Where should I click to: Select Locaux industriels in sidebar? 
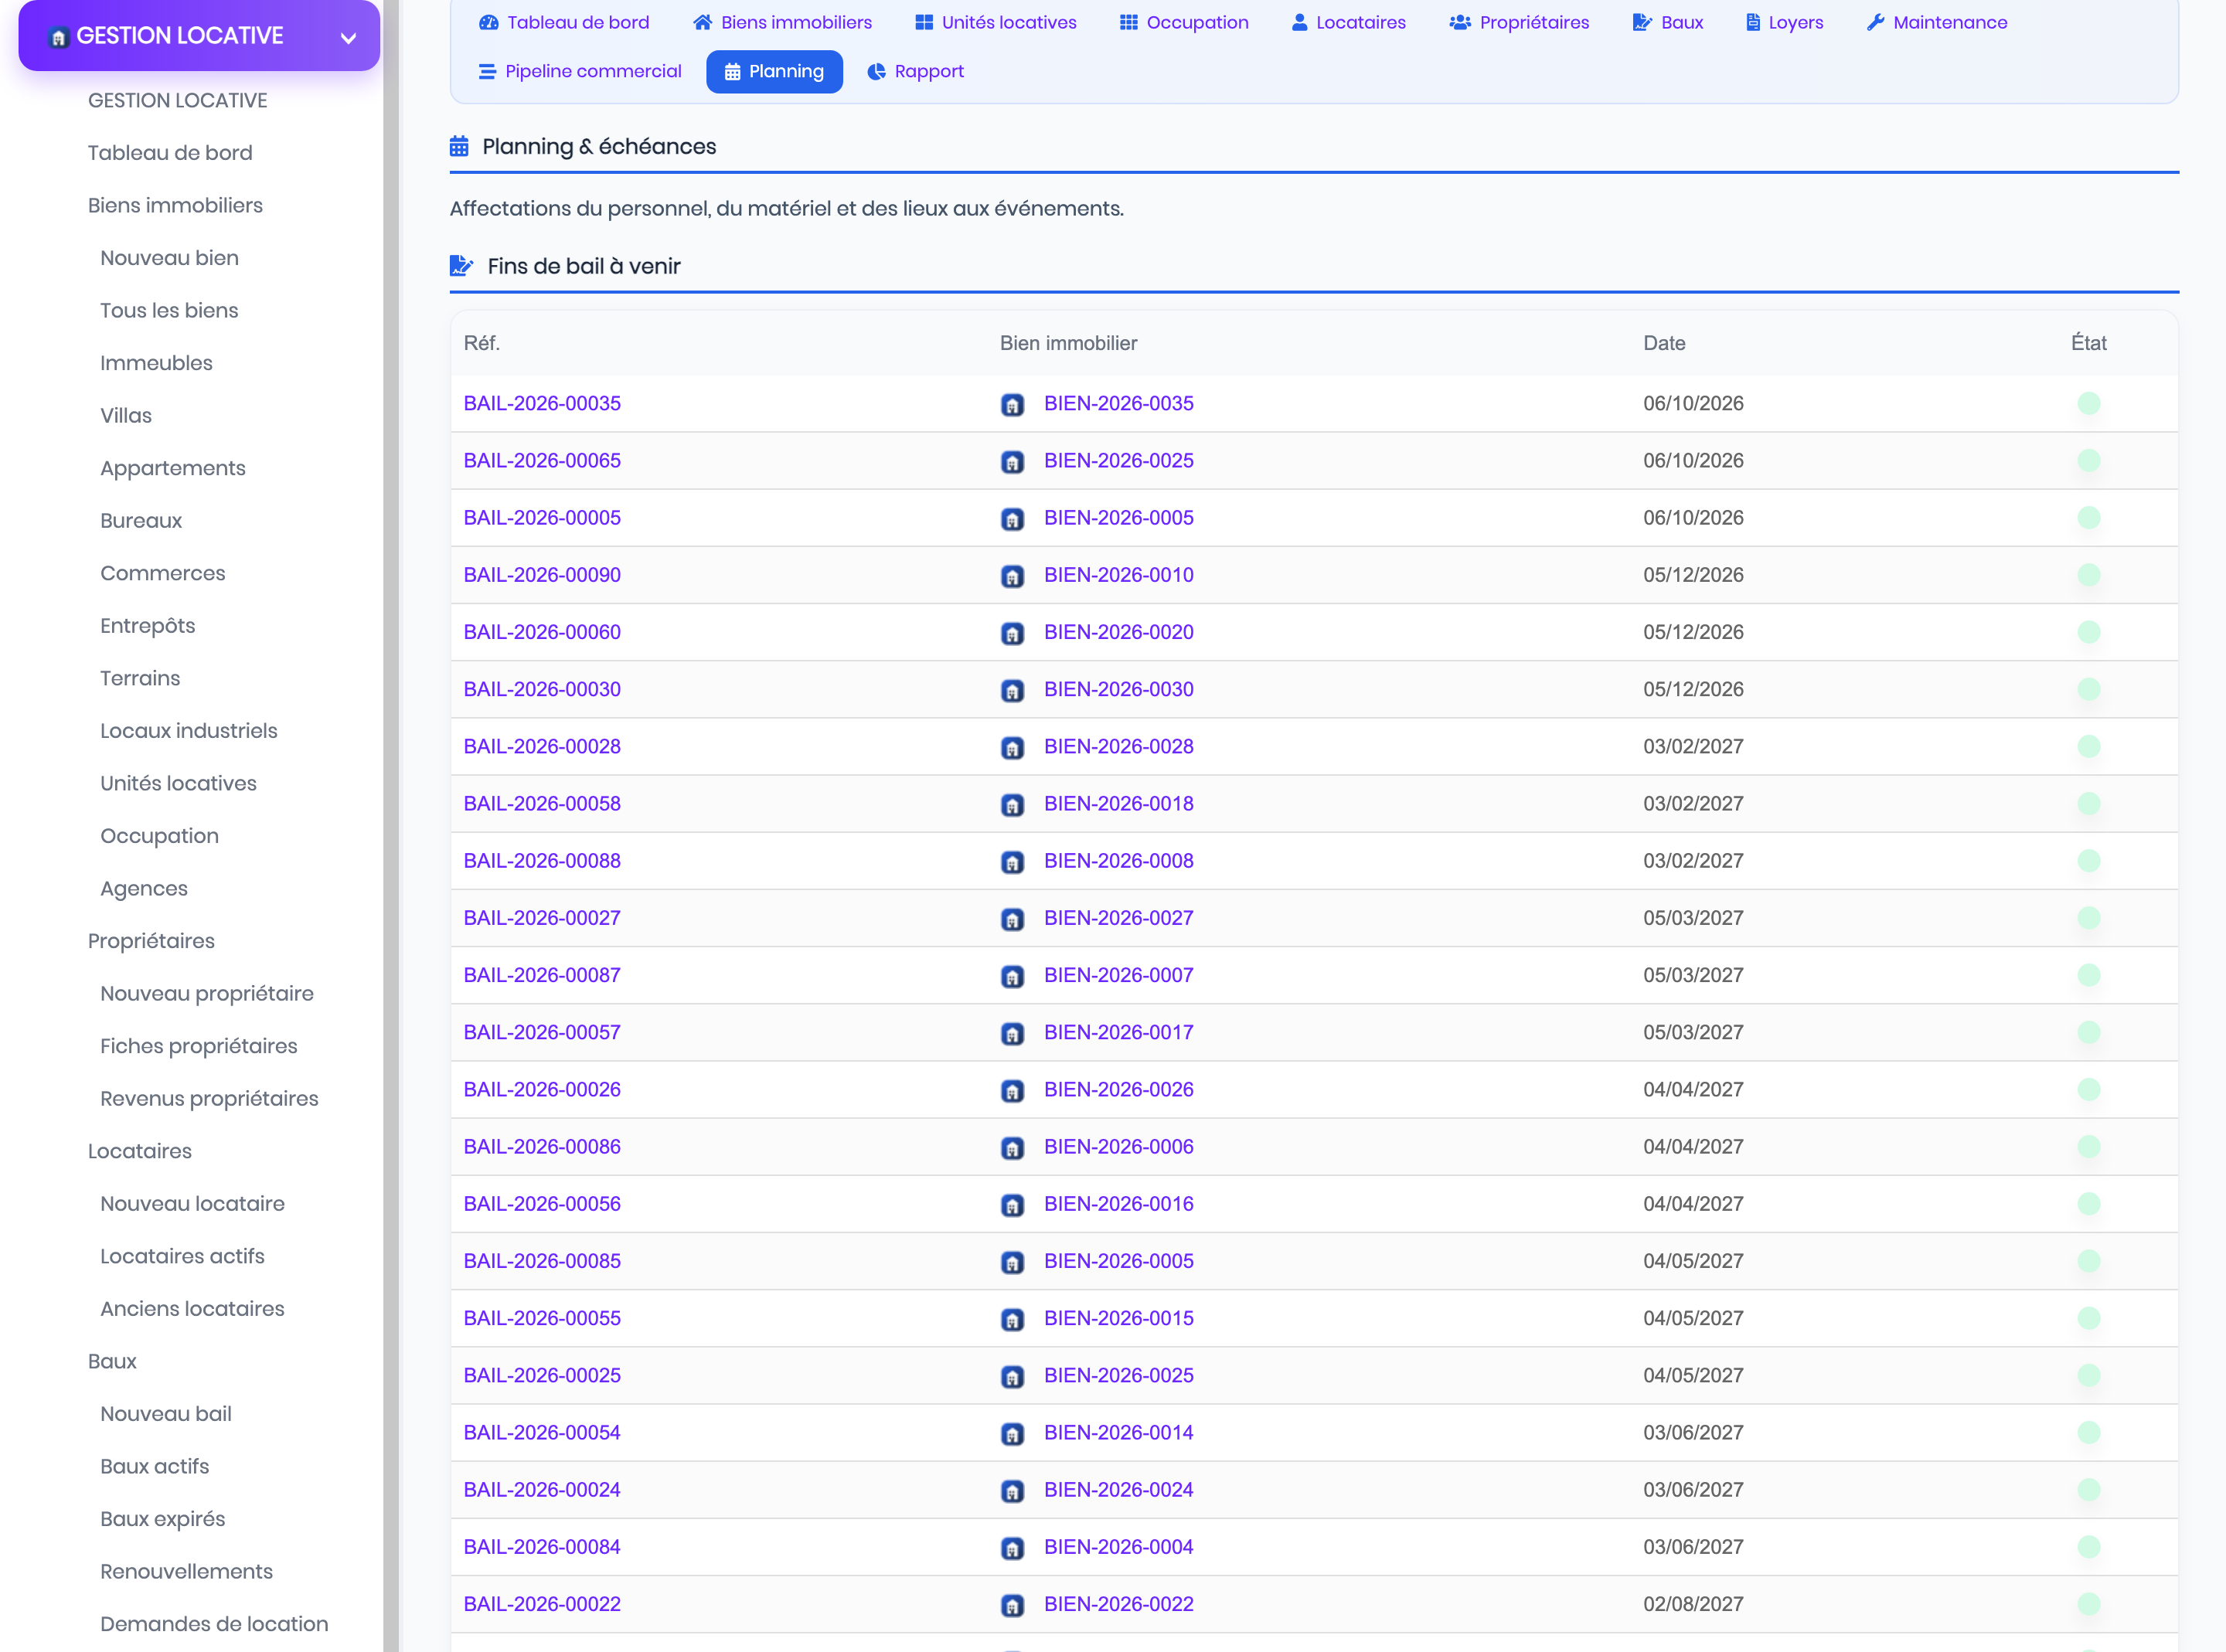pyautogui.click(x=189, y=731)
